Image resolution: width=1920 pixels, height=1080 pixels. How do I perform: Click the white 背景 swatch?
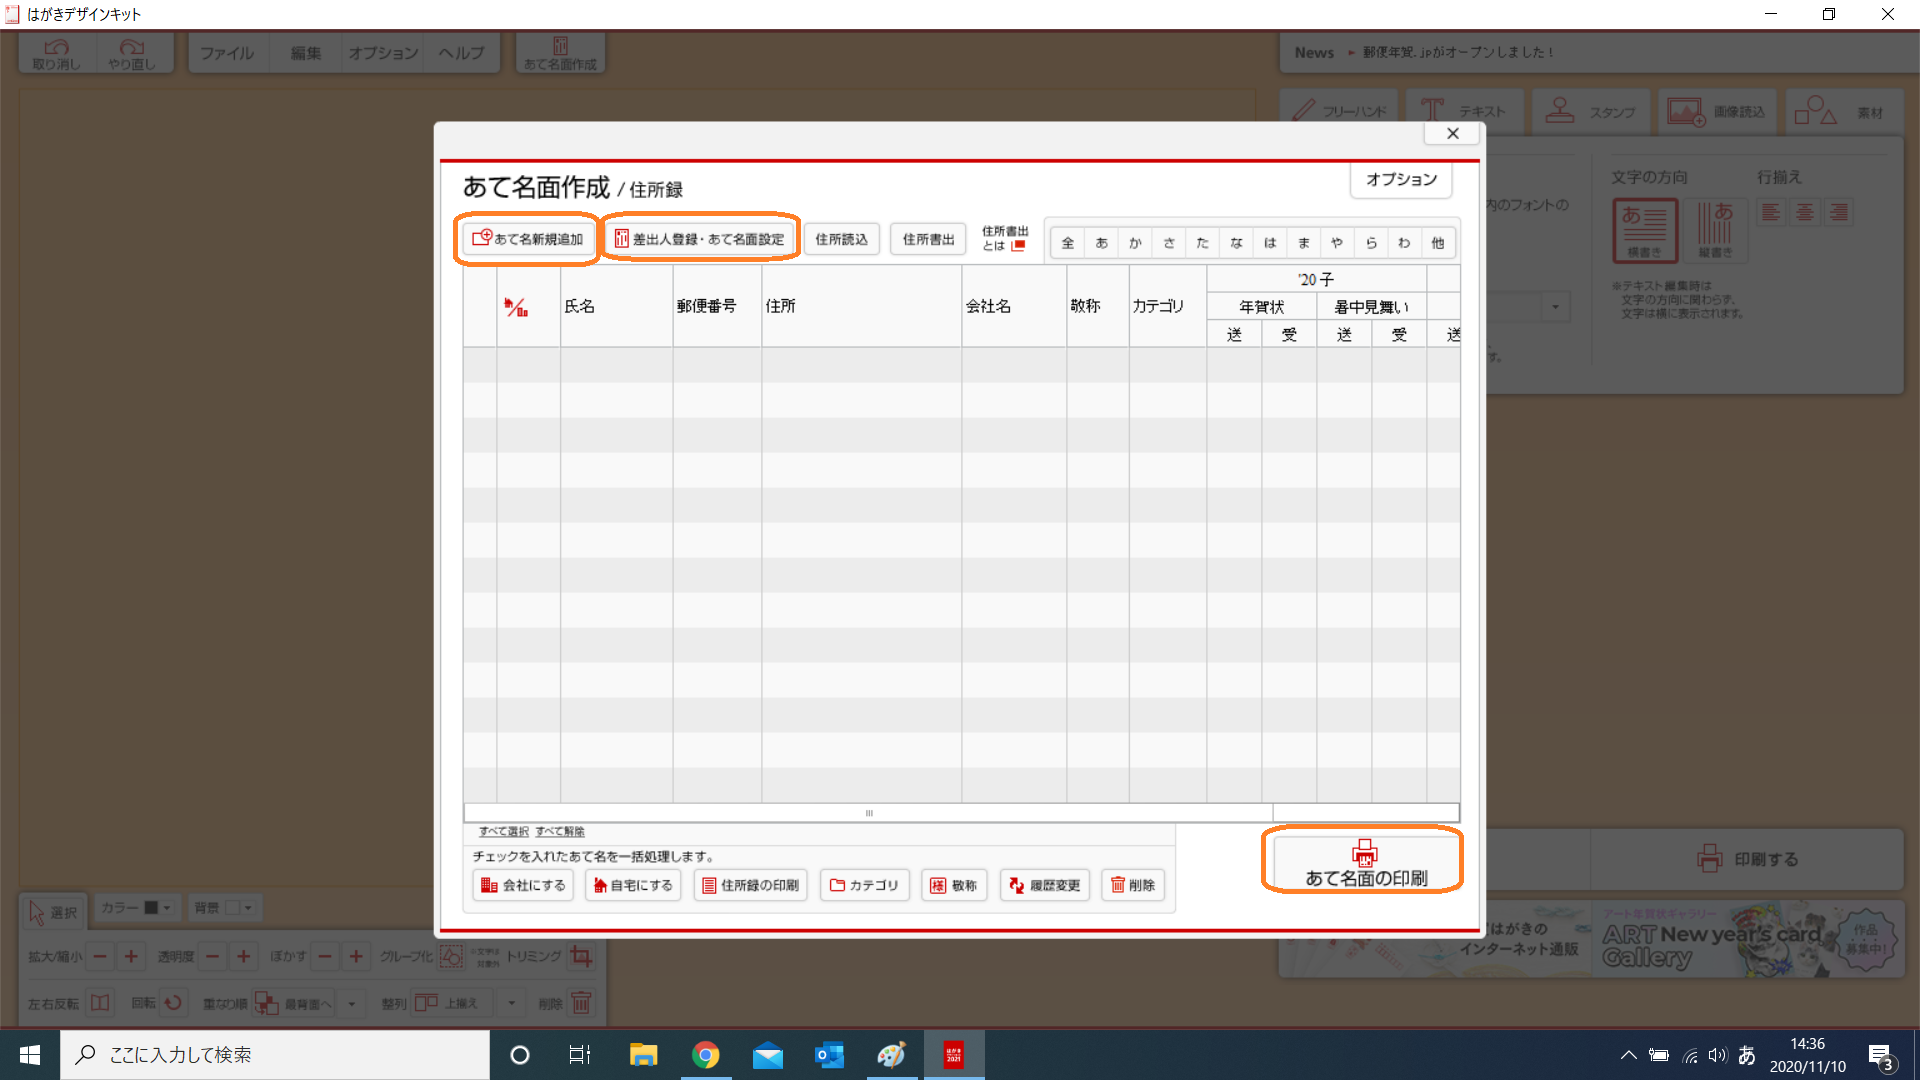pos(233,908)
